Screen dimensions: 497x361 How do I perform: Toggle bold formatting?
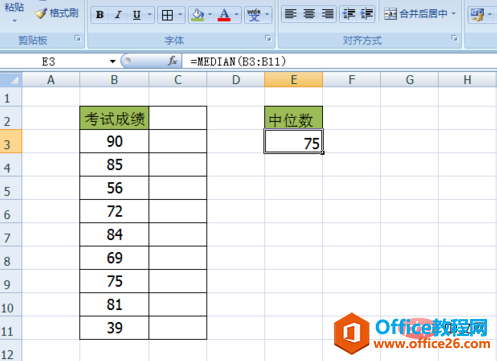(x=100, y=15)
